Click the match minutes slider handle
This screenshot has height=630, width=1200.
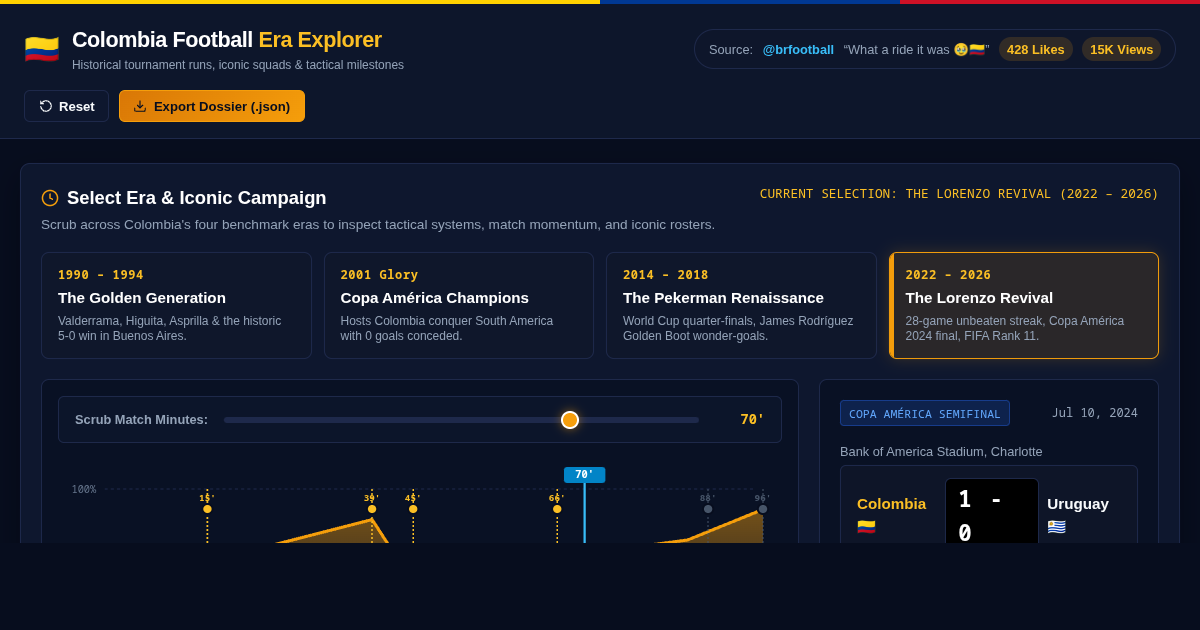click(x=570, y=420)
